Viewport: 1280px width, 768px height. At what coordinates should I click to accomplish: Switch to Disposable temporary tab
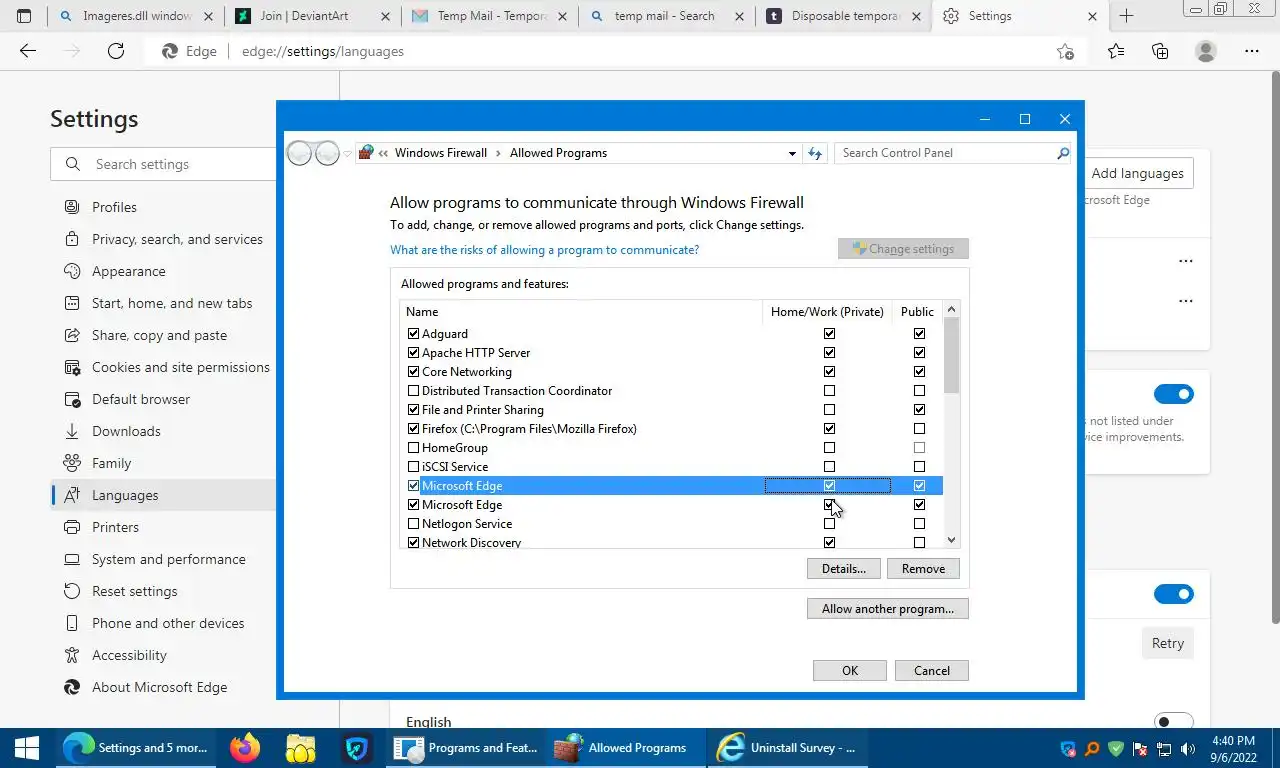[842, 16]
